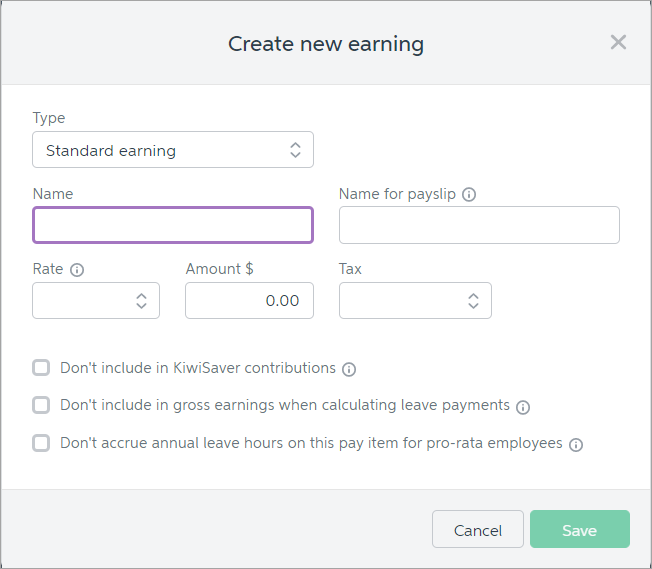Click the Don't accrue annual leave hours label text
652x569 pixels.
point(311,443)
